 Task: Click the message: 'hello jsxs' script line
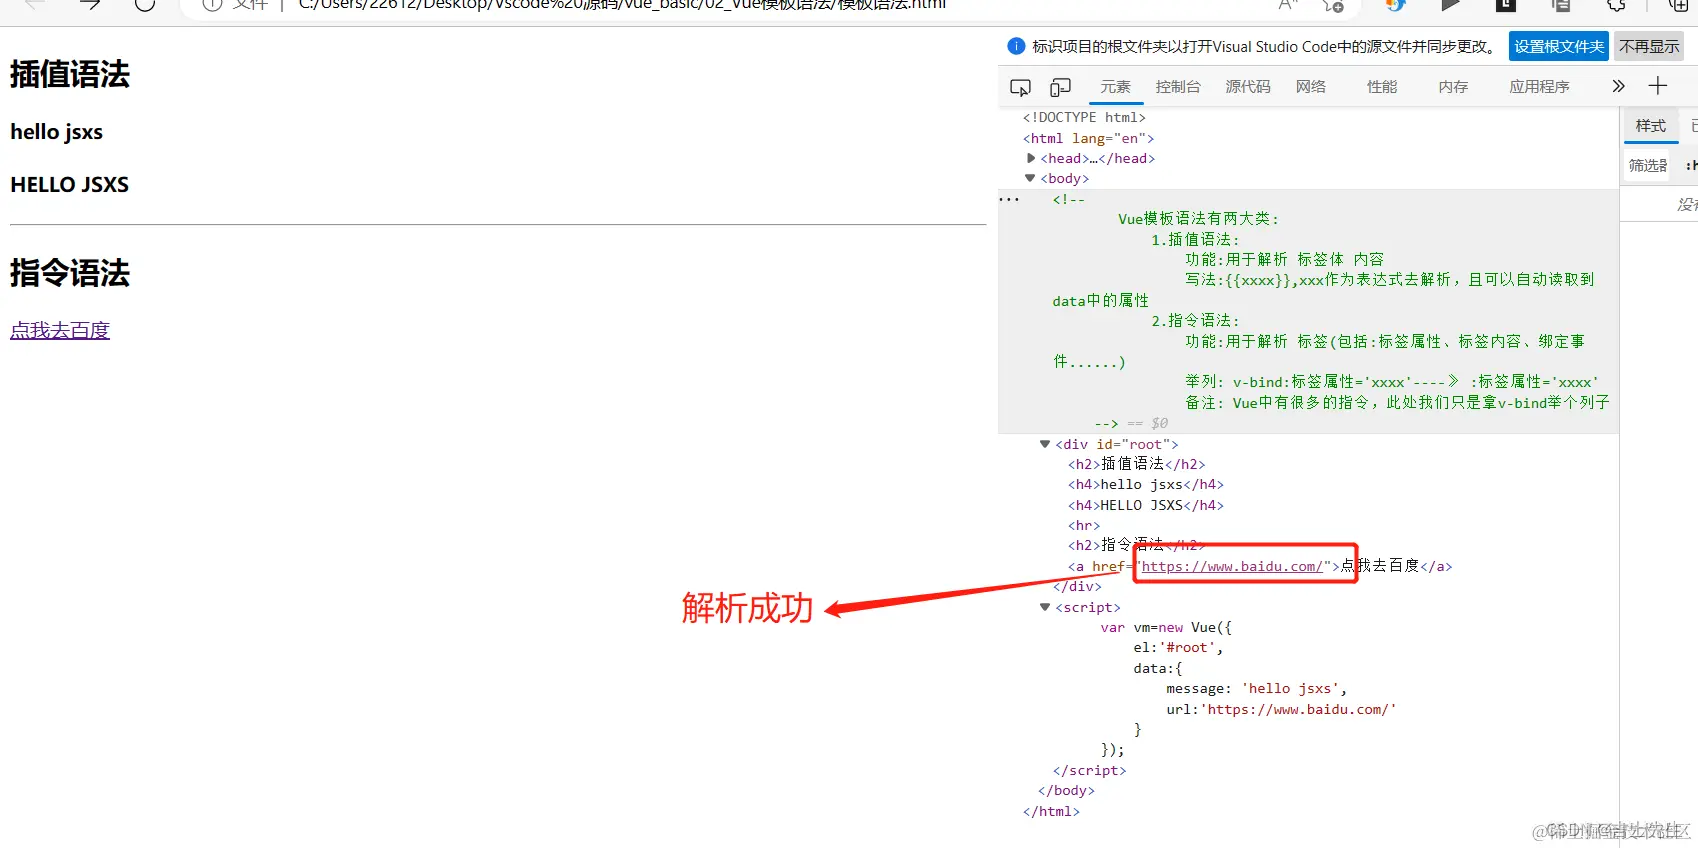pos(1256,688)
